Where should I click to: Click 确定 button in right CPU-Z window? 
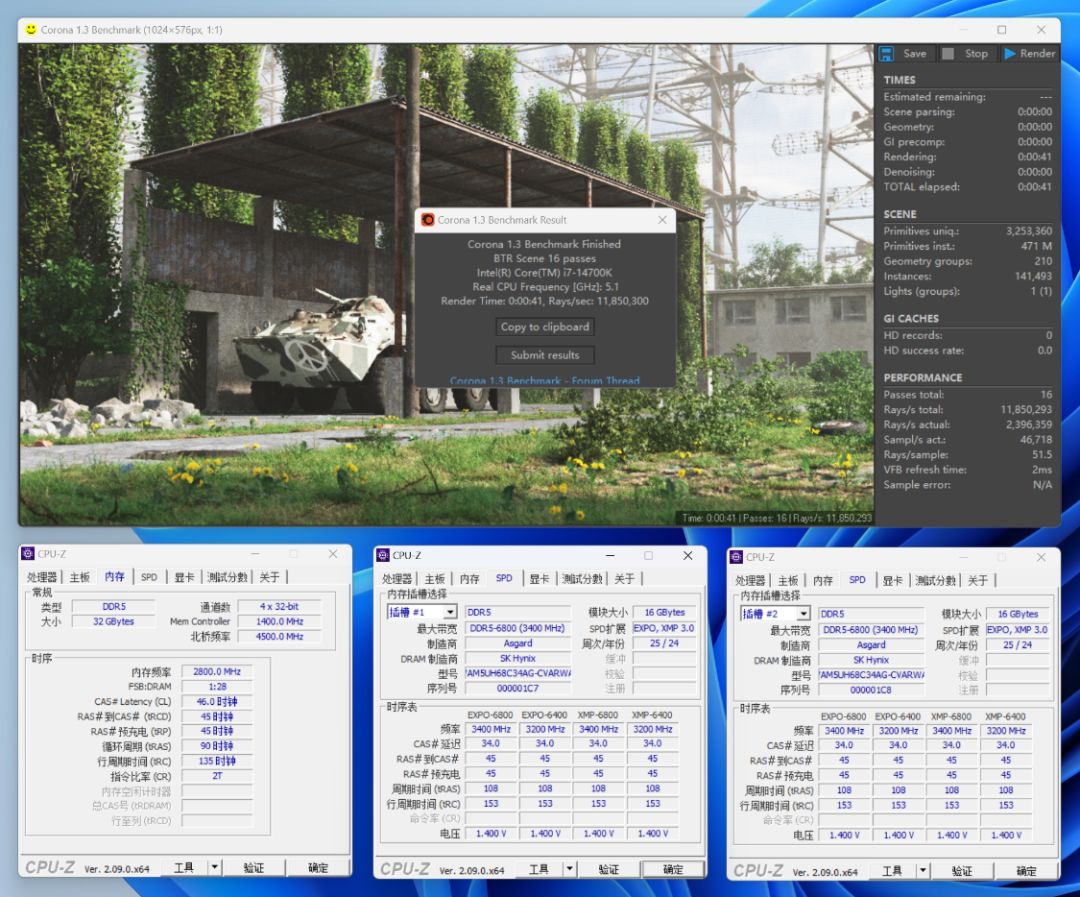1026,871
